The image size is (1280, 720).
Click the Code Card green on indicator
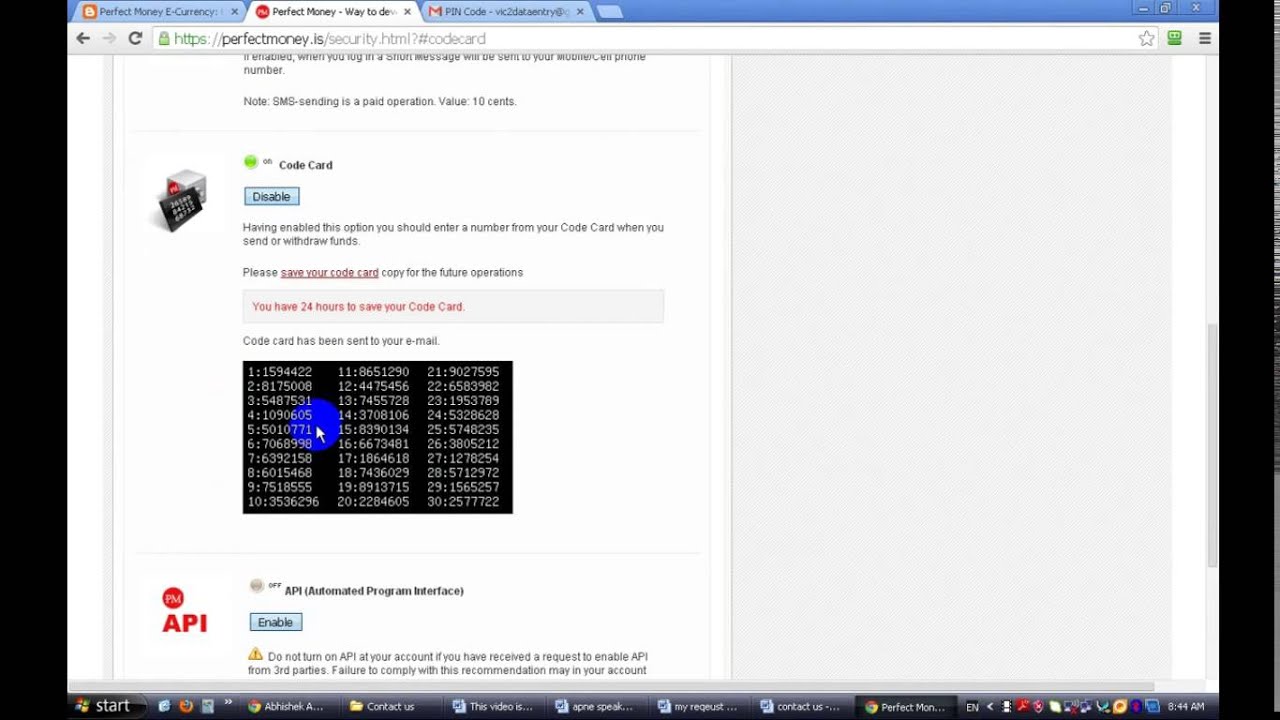pos(251,162)
